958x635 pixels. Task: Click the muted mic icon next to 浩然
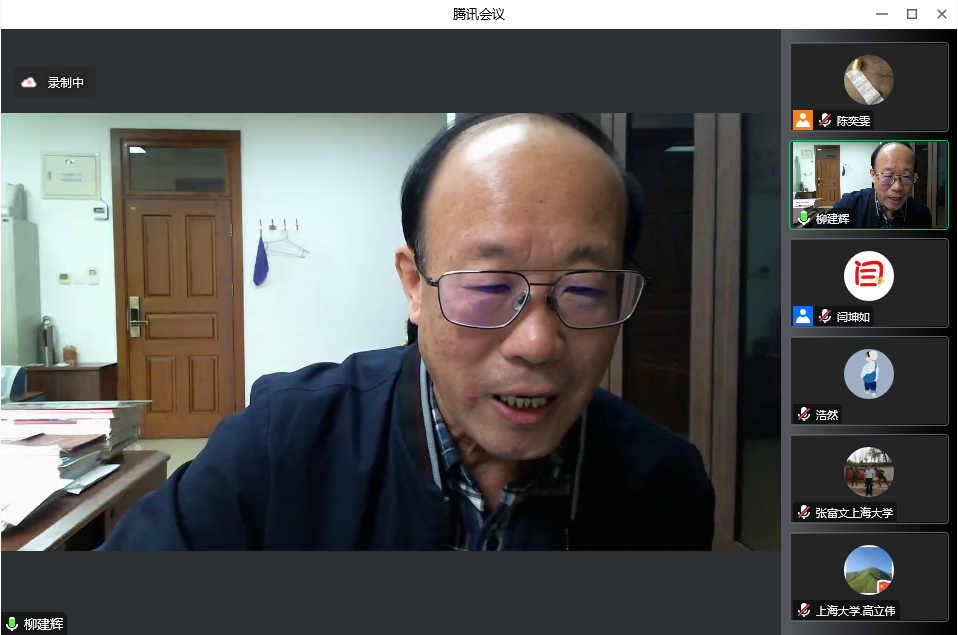pyautogui.click(x=804, y=414)
